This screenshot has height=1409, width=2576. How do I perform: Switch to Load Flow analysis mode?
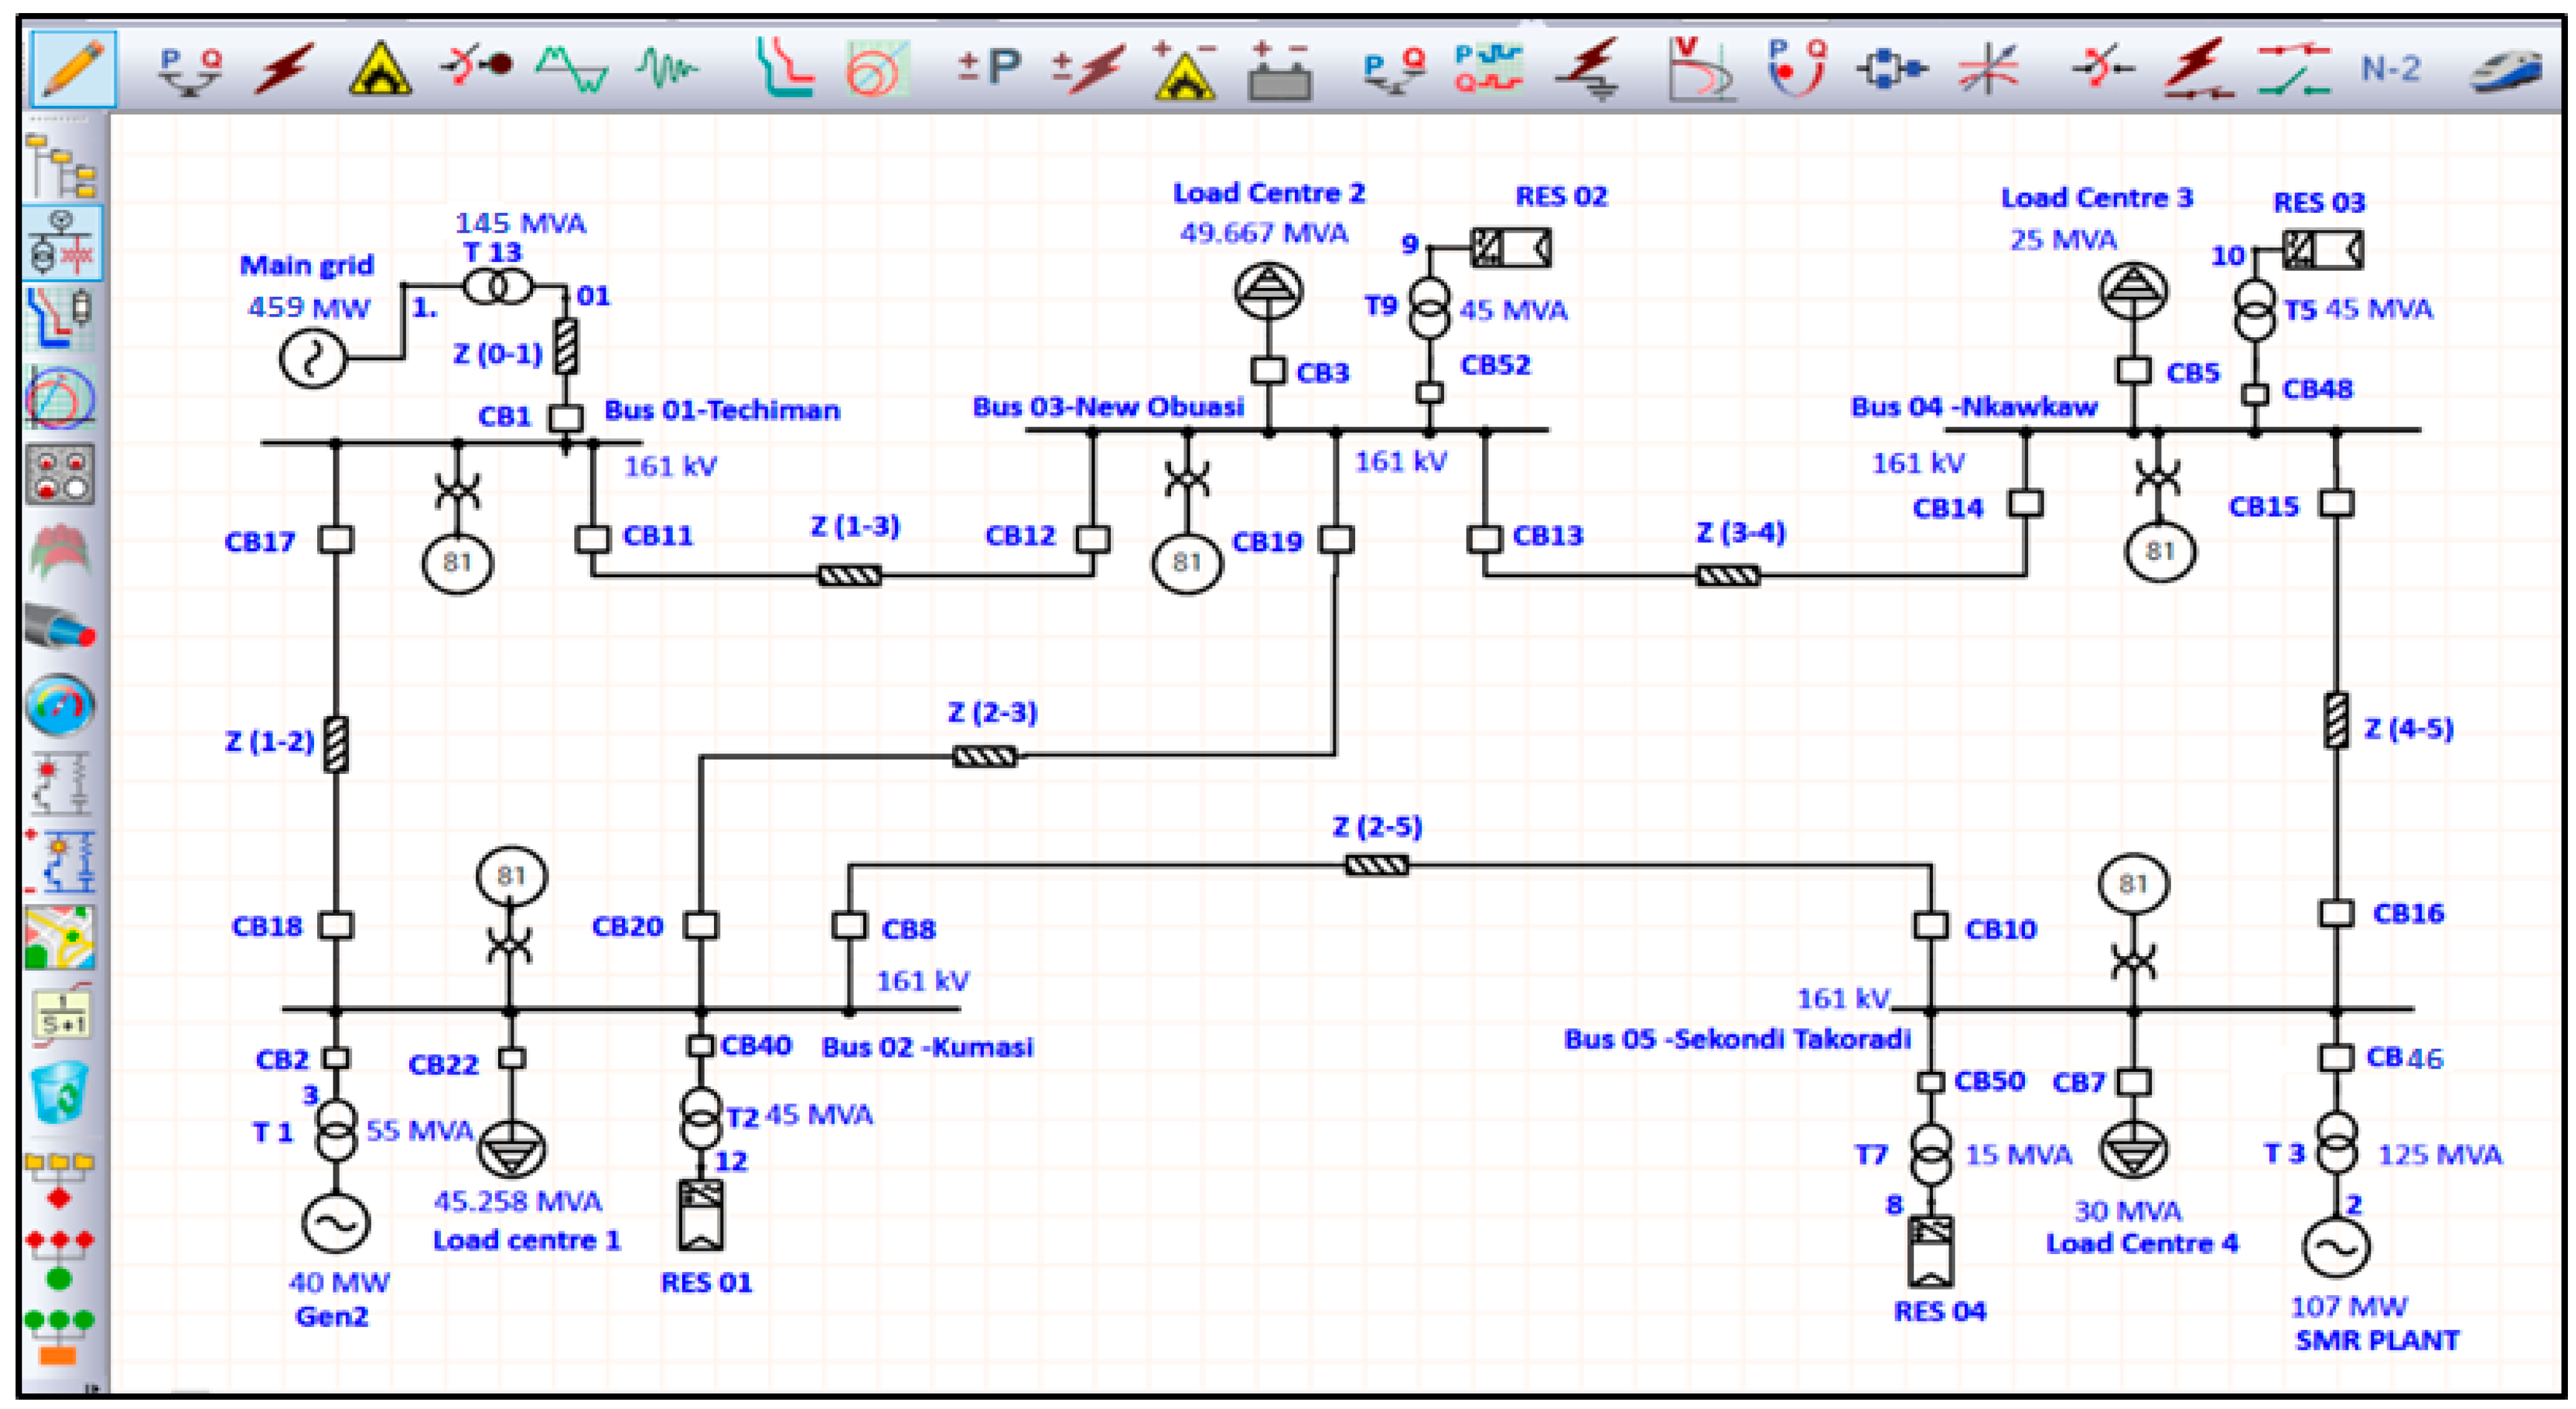click(189, 70)
